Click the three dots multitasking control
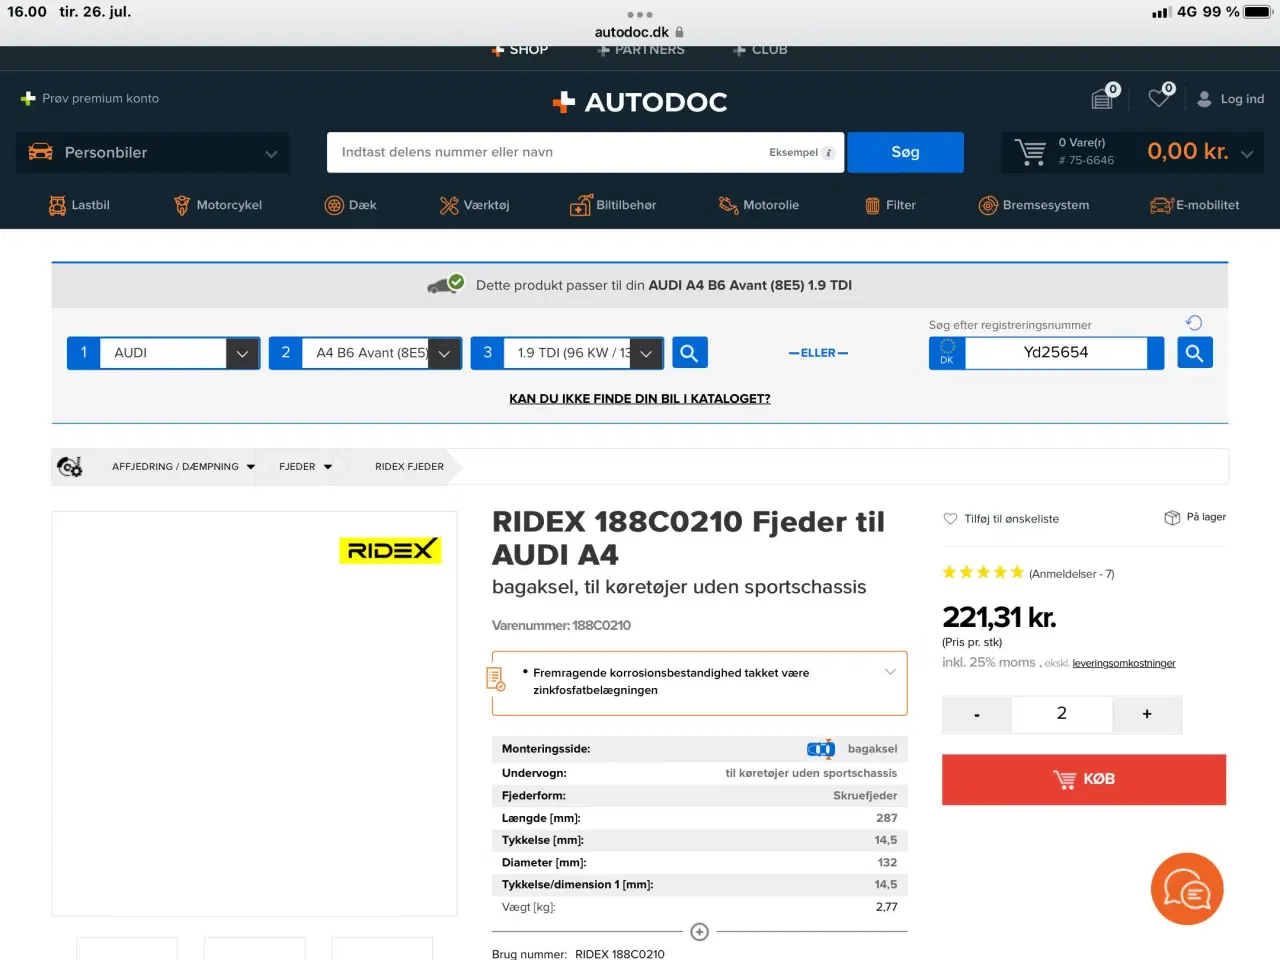The height and width of the screenshot is (960, 1280). tap(640, 15)
